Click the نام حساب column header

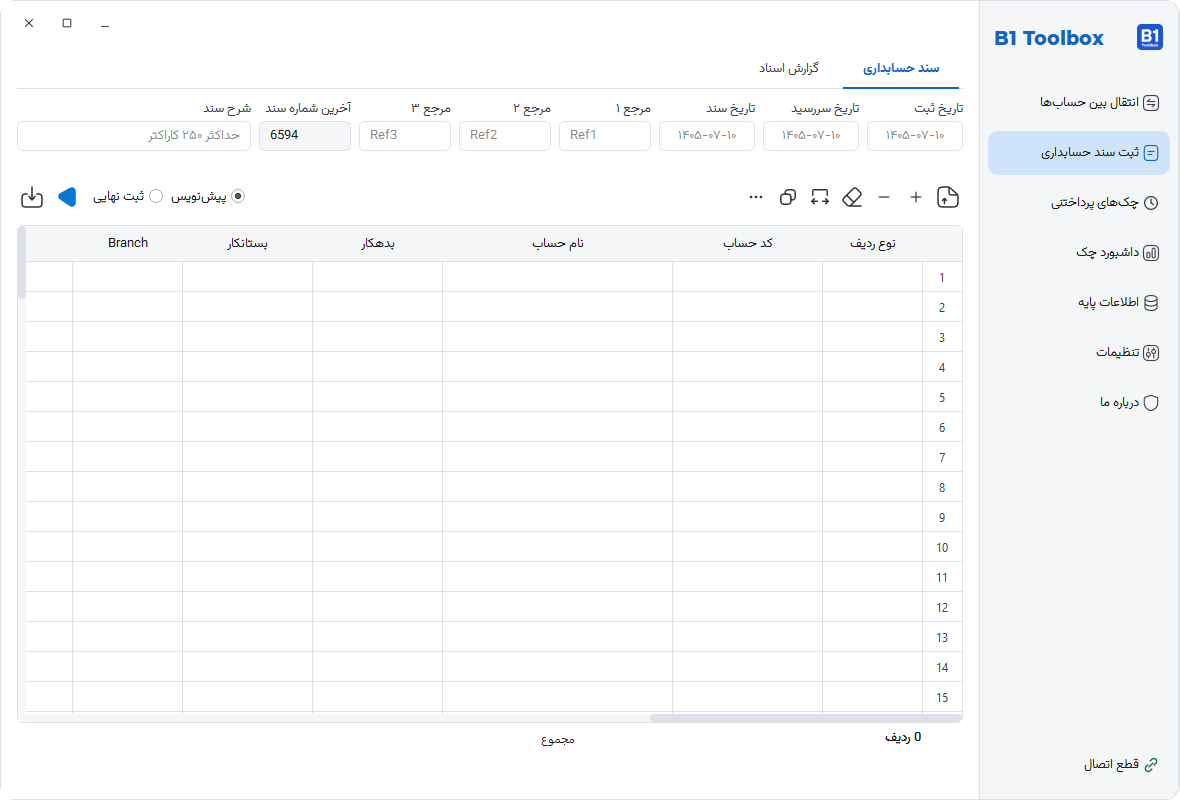click(x=558, y=244)
